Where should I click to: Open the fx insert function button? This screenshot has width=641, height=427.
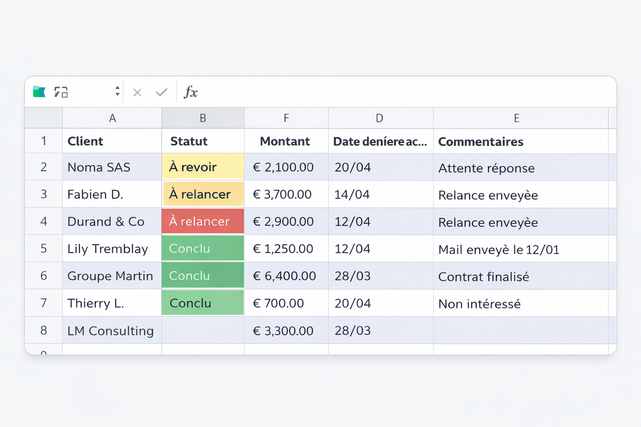pos(190,92)
